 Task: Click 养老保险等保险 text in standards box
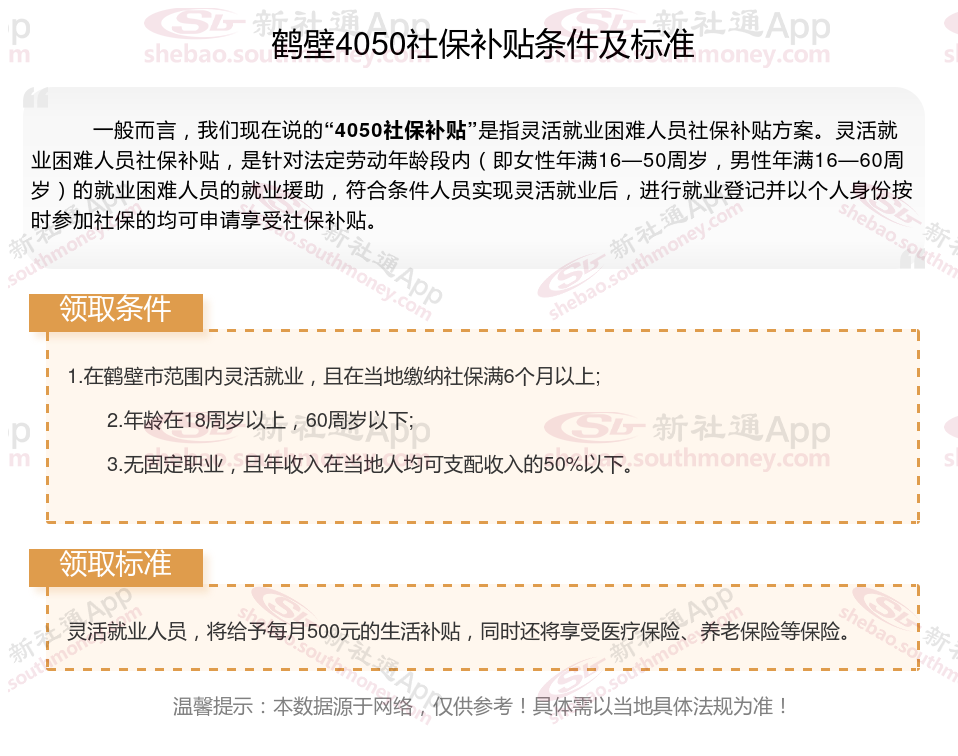tap(770, 631)
